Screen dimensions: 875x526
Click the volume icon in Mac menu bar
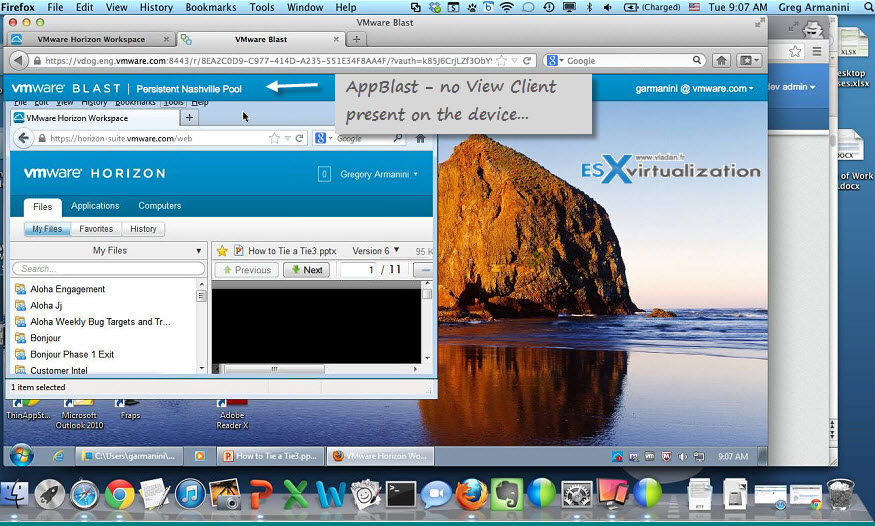(x=607, y=7)
